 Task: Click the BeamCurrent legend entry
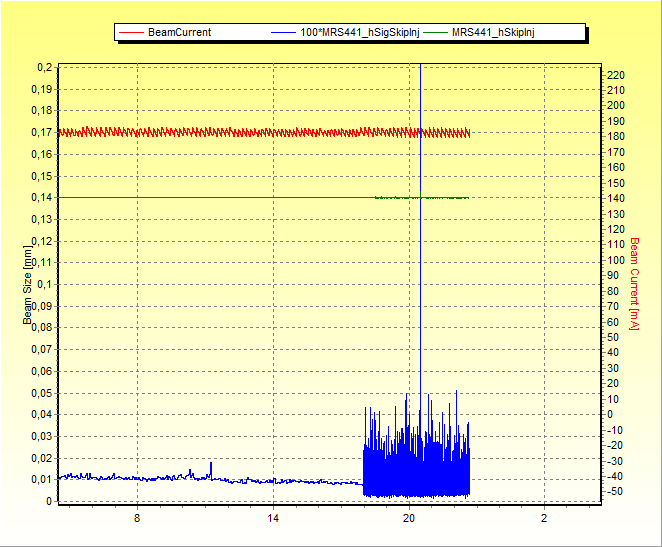tap(179, 32)
